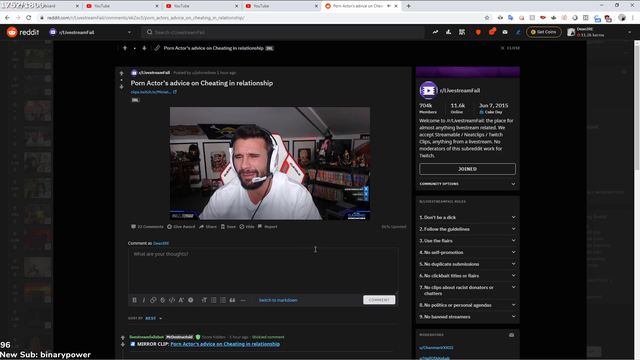The image size is (640, 360).
Task: Expand rule 6 No clickbait titles
Action: pyautogui.click(x=467, y=276)
